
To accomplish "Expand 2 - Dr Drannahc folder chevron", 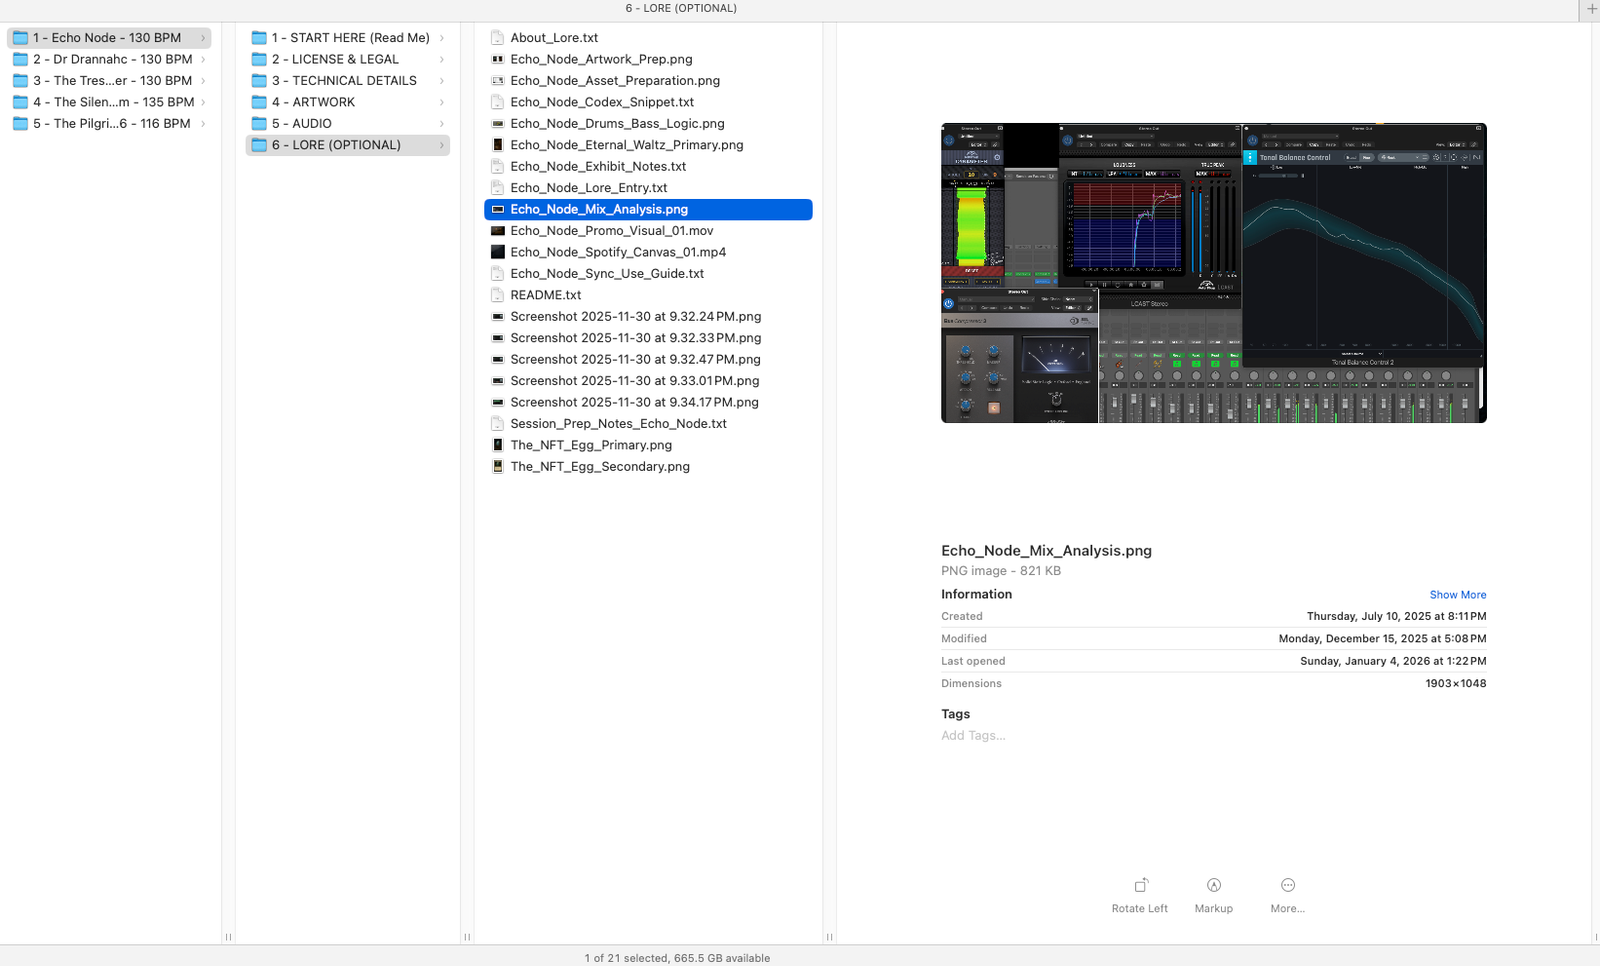I will tap(203, 60).
